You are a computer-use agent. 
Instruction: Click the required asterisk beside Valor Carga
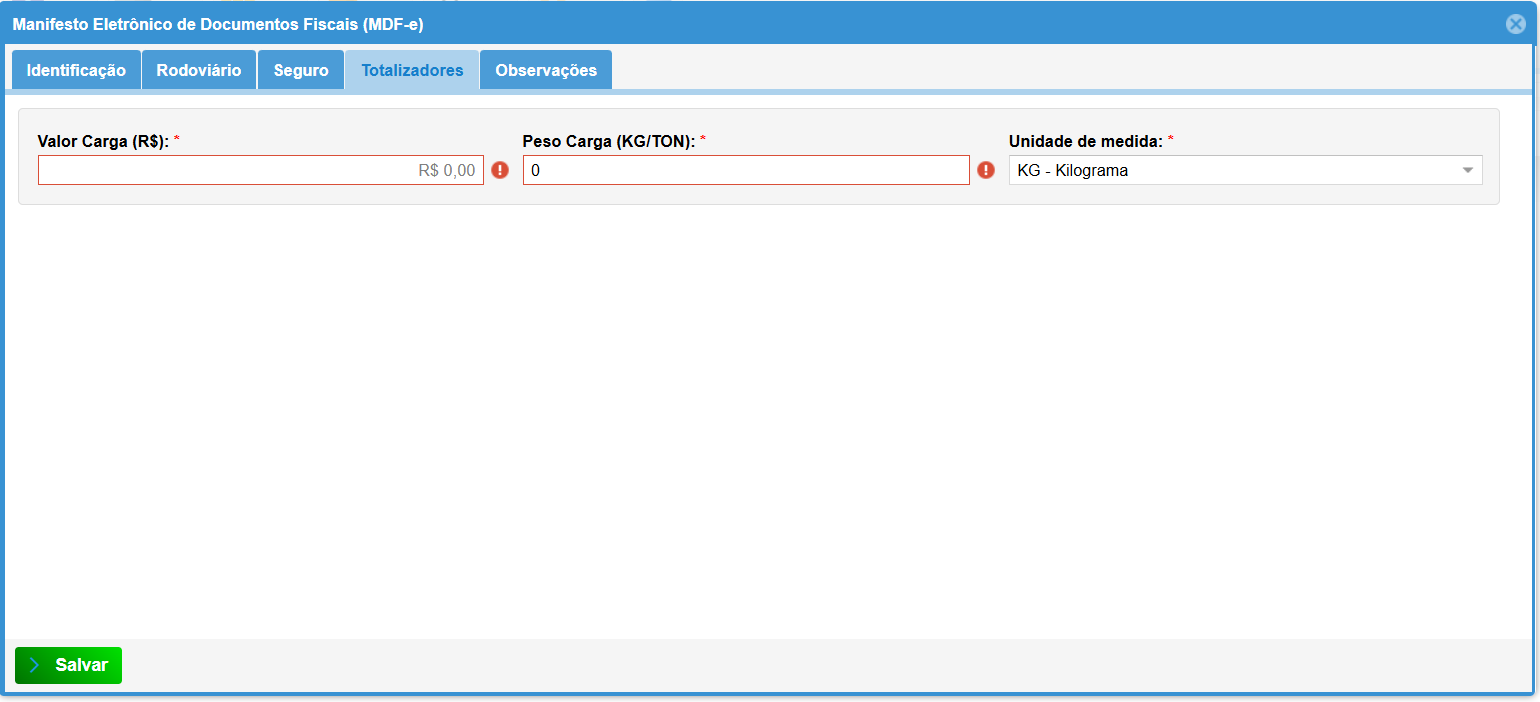tap(177, 141)
